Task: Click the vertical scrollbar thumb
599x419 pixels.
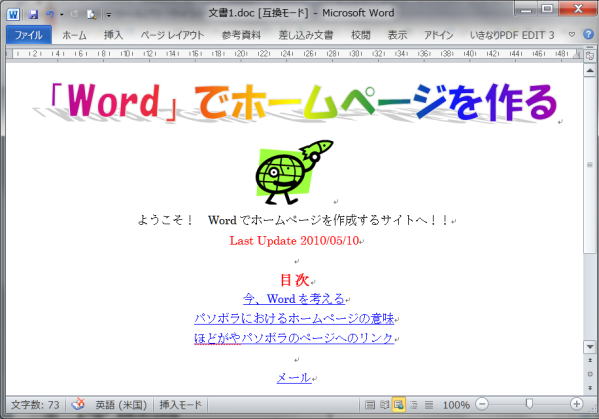Action: (x=590, y=165)
